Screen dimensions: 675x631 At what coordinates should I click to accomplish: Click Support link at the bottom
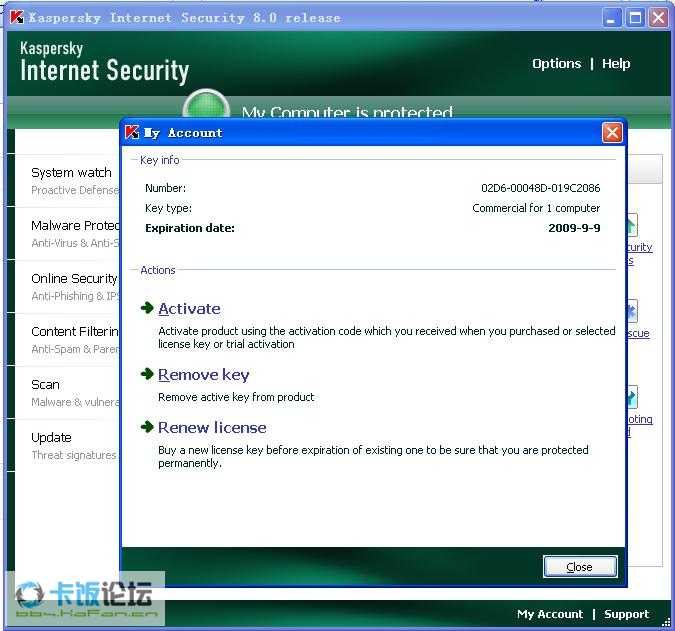click(x=626, y=614)
